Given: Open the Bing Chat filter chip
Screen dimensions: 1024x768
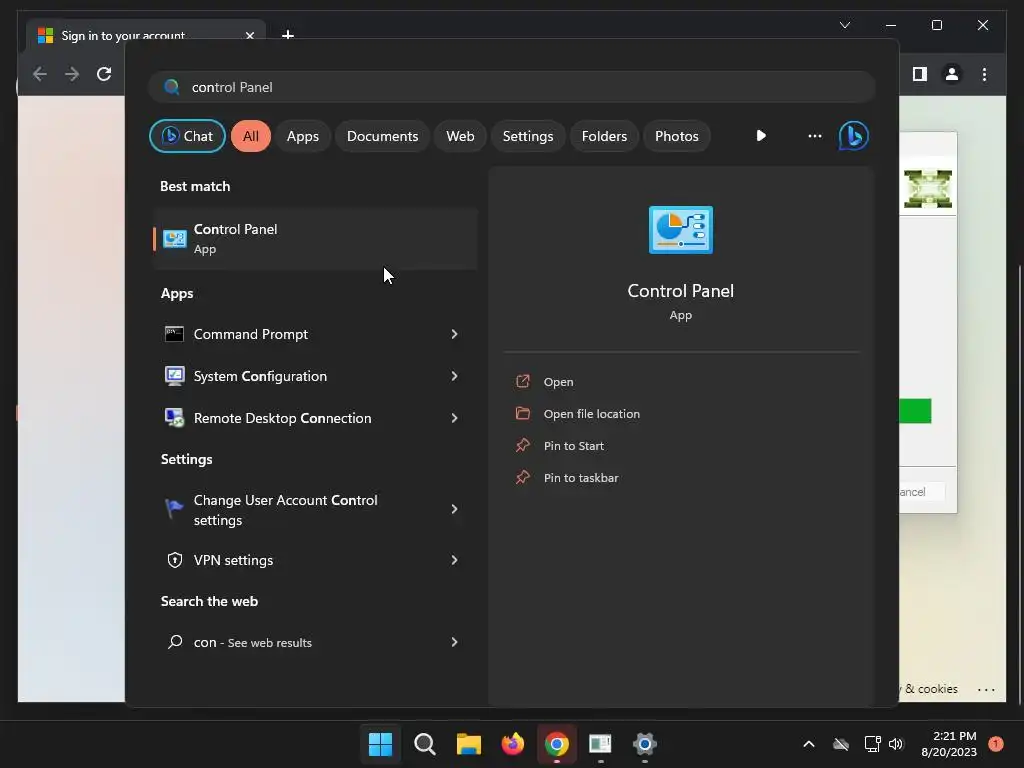Looking at the screenshot, I should click(x=187, y=136).
